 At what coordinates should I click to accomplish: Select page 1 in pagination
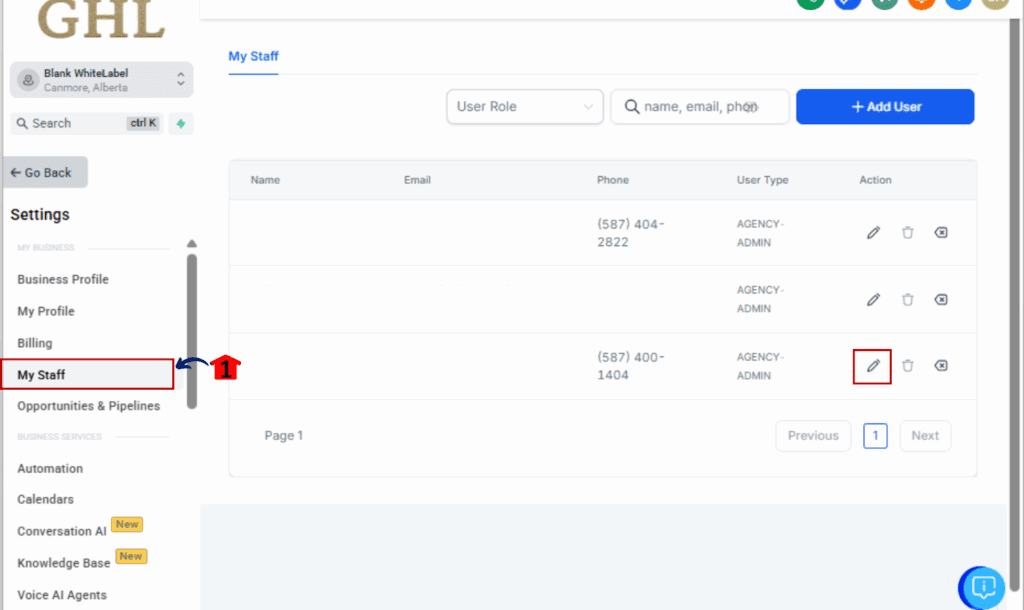(x=875, y=436)
